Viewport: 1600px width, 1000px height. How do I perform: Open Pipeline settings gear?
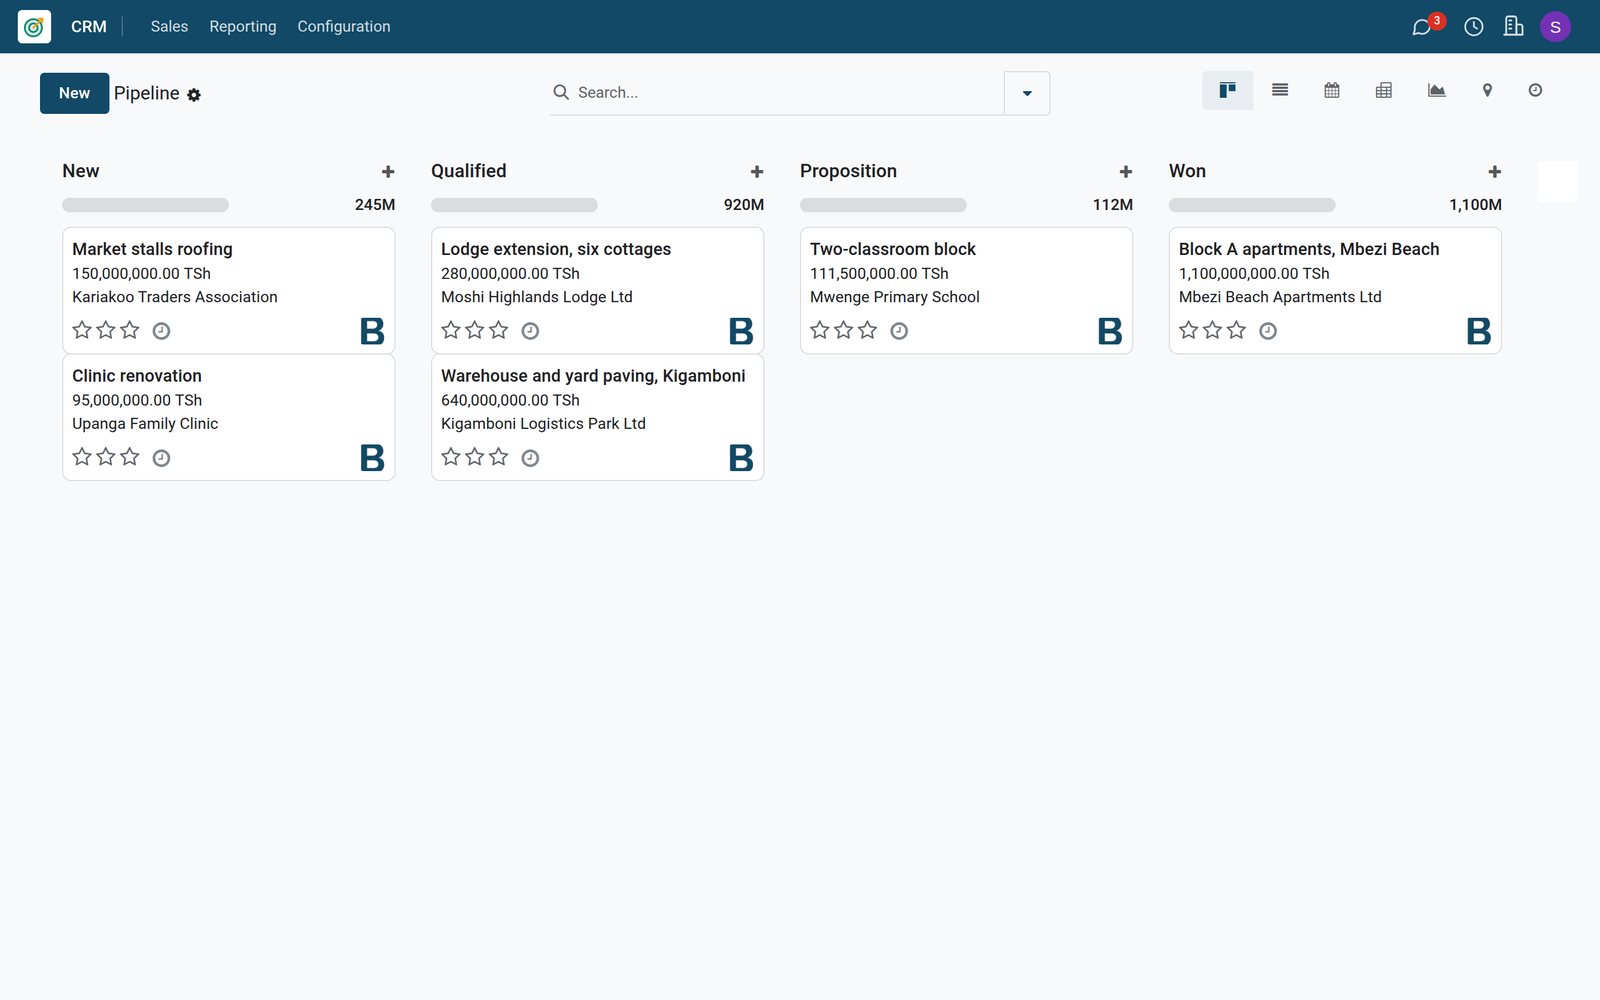[194, 95]
